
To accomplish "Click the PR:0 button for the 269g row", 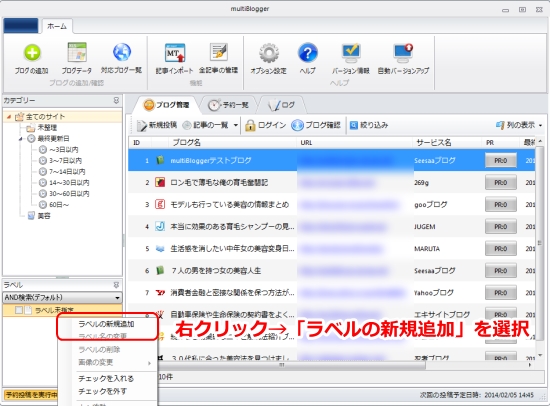I will (501, 182).
